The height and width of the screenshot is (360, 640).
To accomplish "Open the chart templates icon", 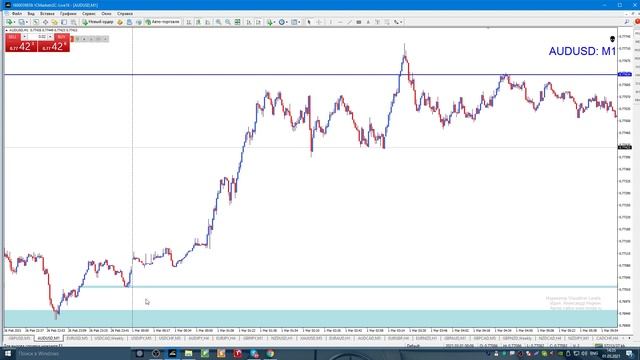I will [294, 22].
